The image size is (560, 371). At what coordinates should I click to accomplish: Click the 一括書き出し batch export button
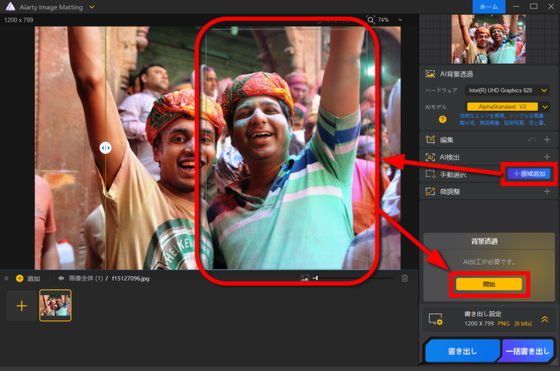(527, 351)
